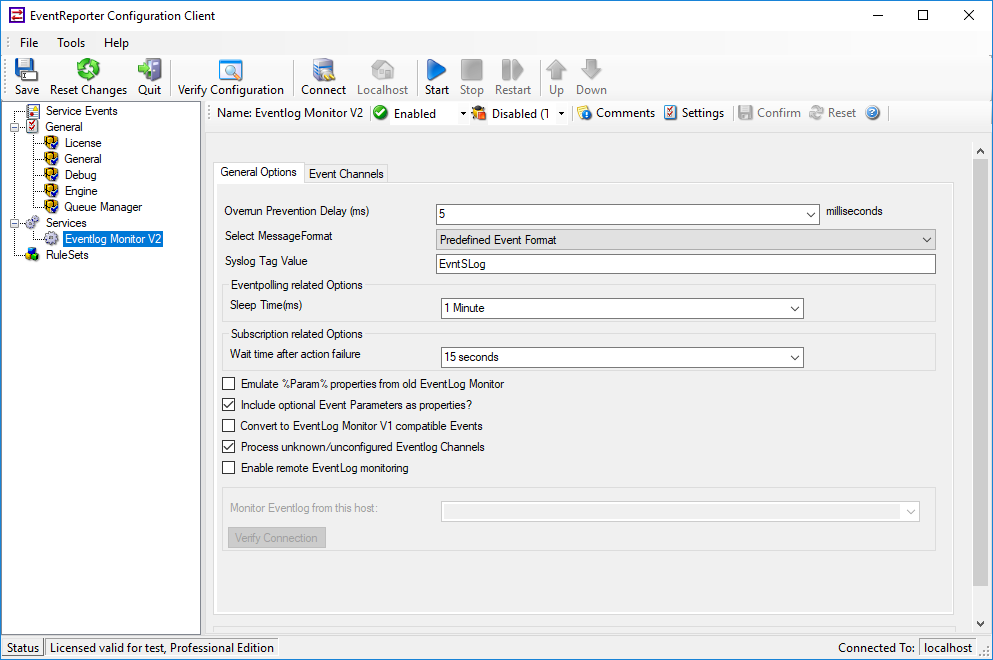Switch to Event Channels tab
Image resolution: width=993 pixels, height=660 pixels.
point(346,174)
